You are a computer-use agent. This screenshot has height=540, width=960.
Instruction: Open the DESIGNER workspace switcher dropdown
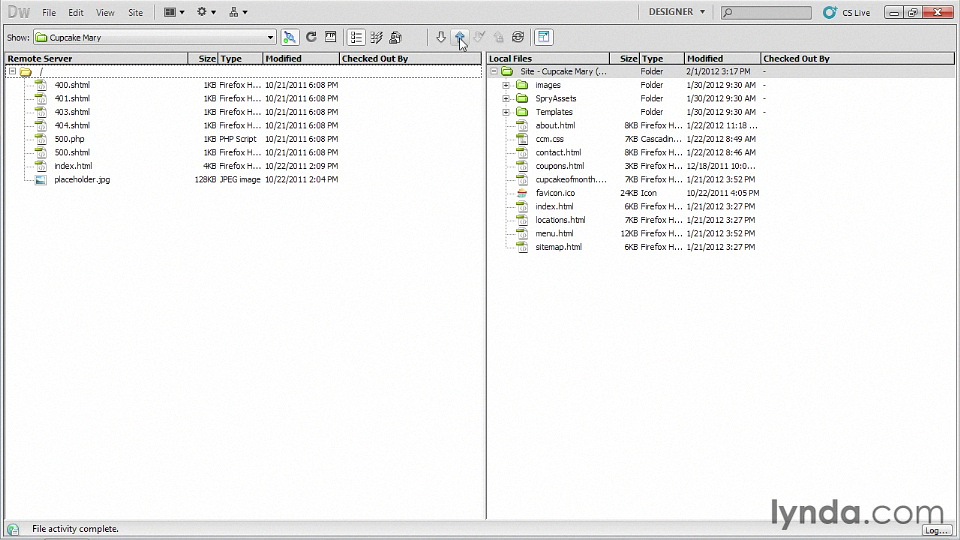coord(677,12)
